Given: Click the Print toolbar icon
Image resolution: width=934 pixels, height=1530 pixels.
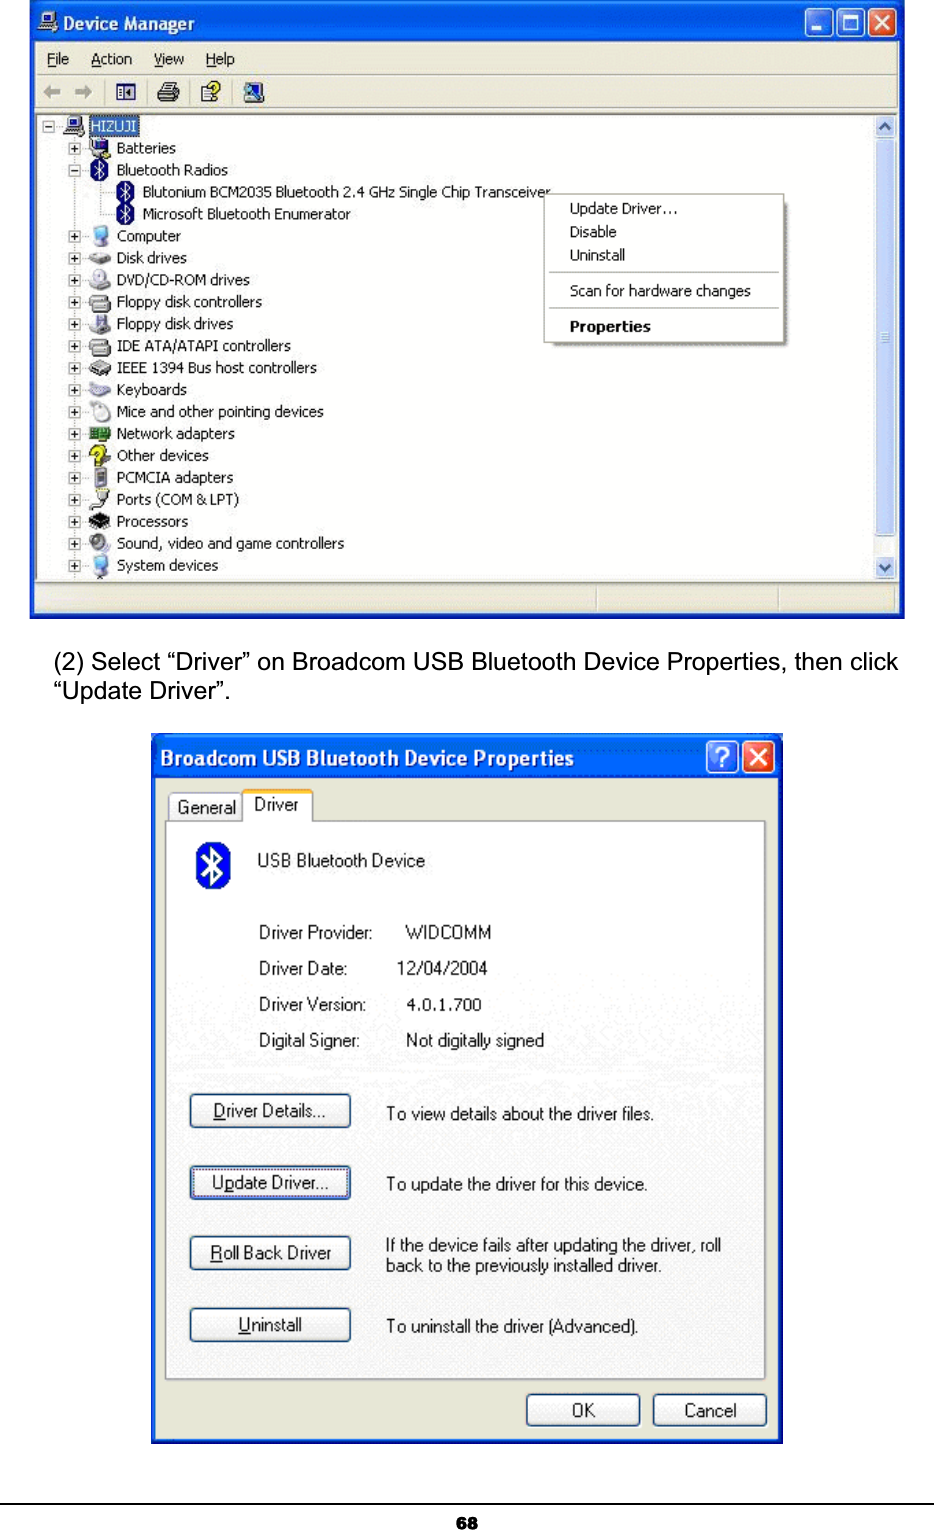Looking at the screenshot, I should (x=168, y=92).
